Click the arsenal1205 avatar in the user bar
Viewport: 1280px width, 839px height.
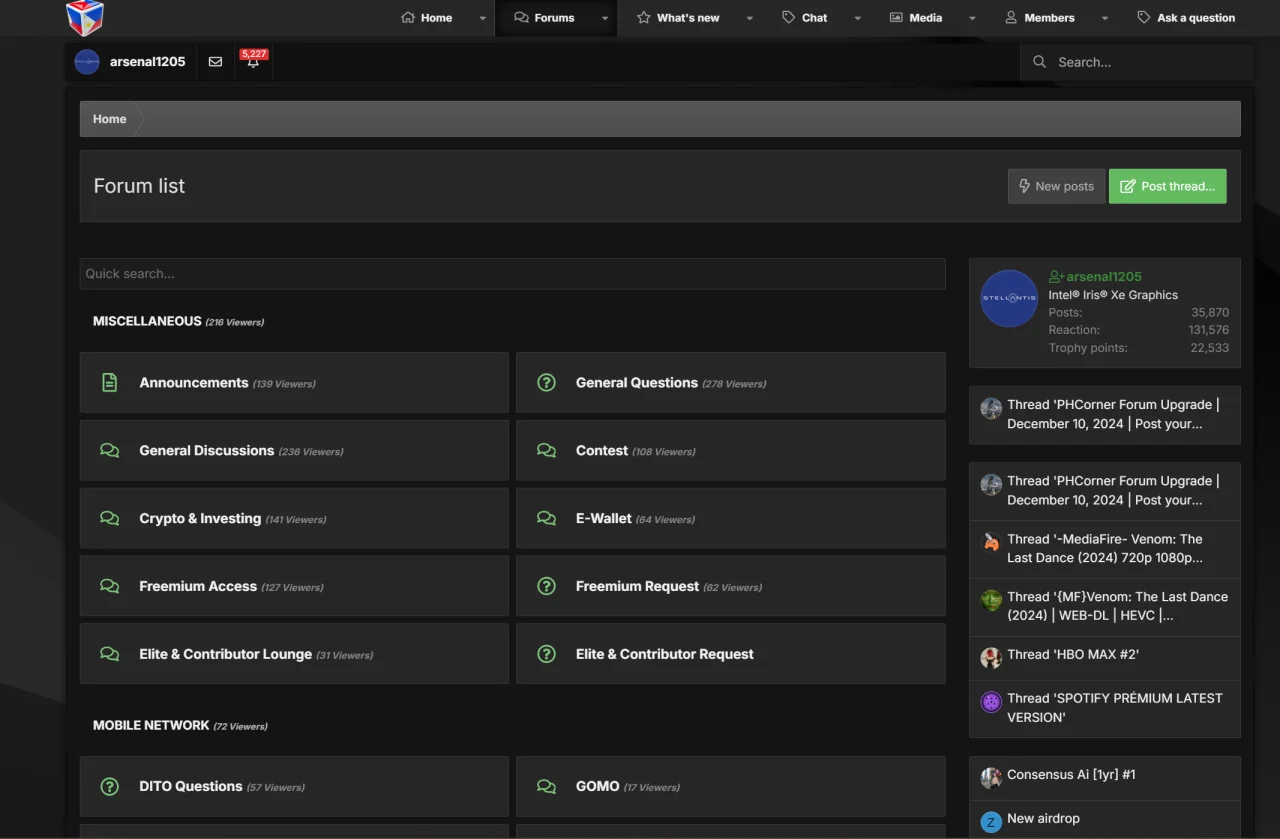87,62
